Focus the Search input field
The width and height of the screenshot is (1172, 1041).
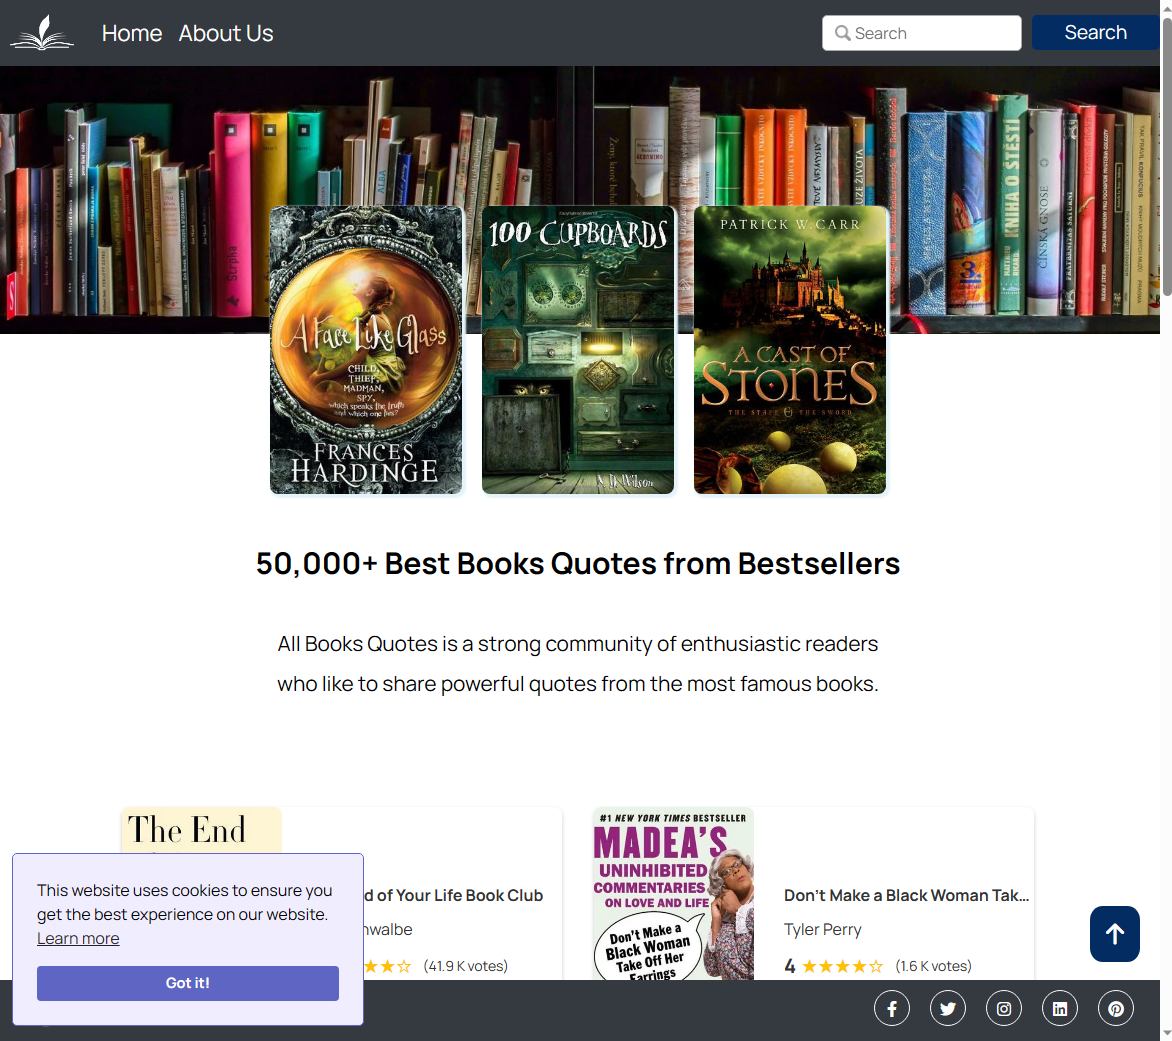coord(922,33)
